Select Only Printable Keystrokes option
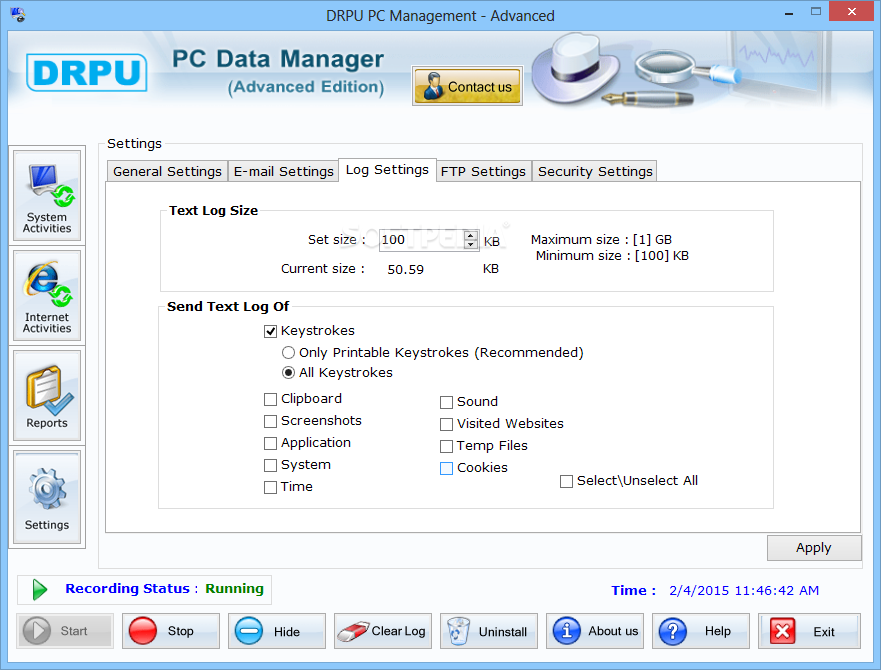Image resolution: width=881 pixels, height=670 pixels. 288,353
